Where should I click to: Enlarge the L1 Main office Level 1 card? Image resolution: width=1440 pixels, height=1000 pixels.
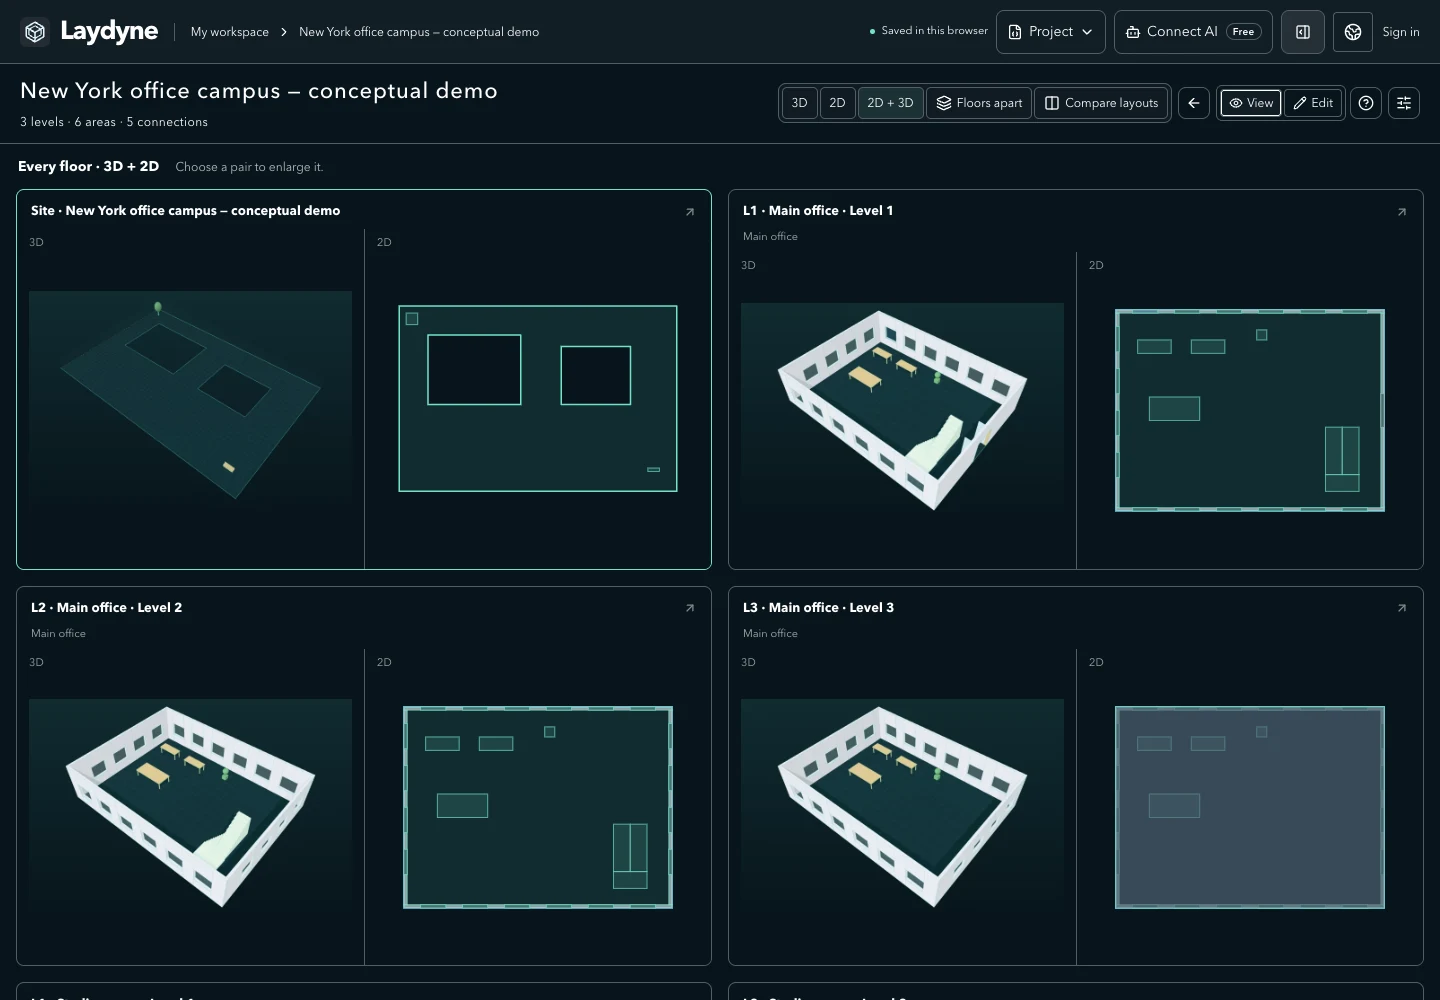pos(1402,211)
